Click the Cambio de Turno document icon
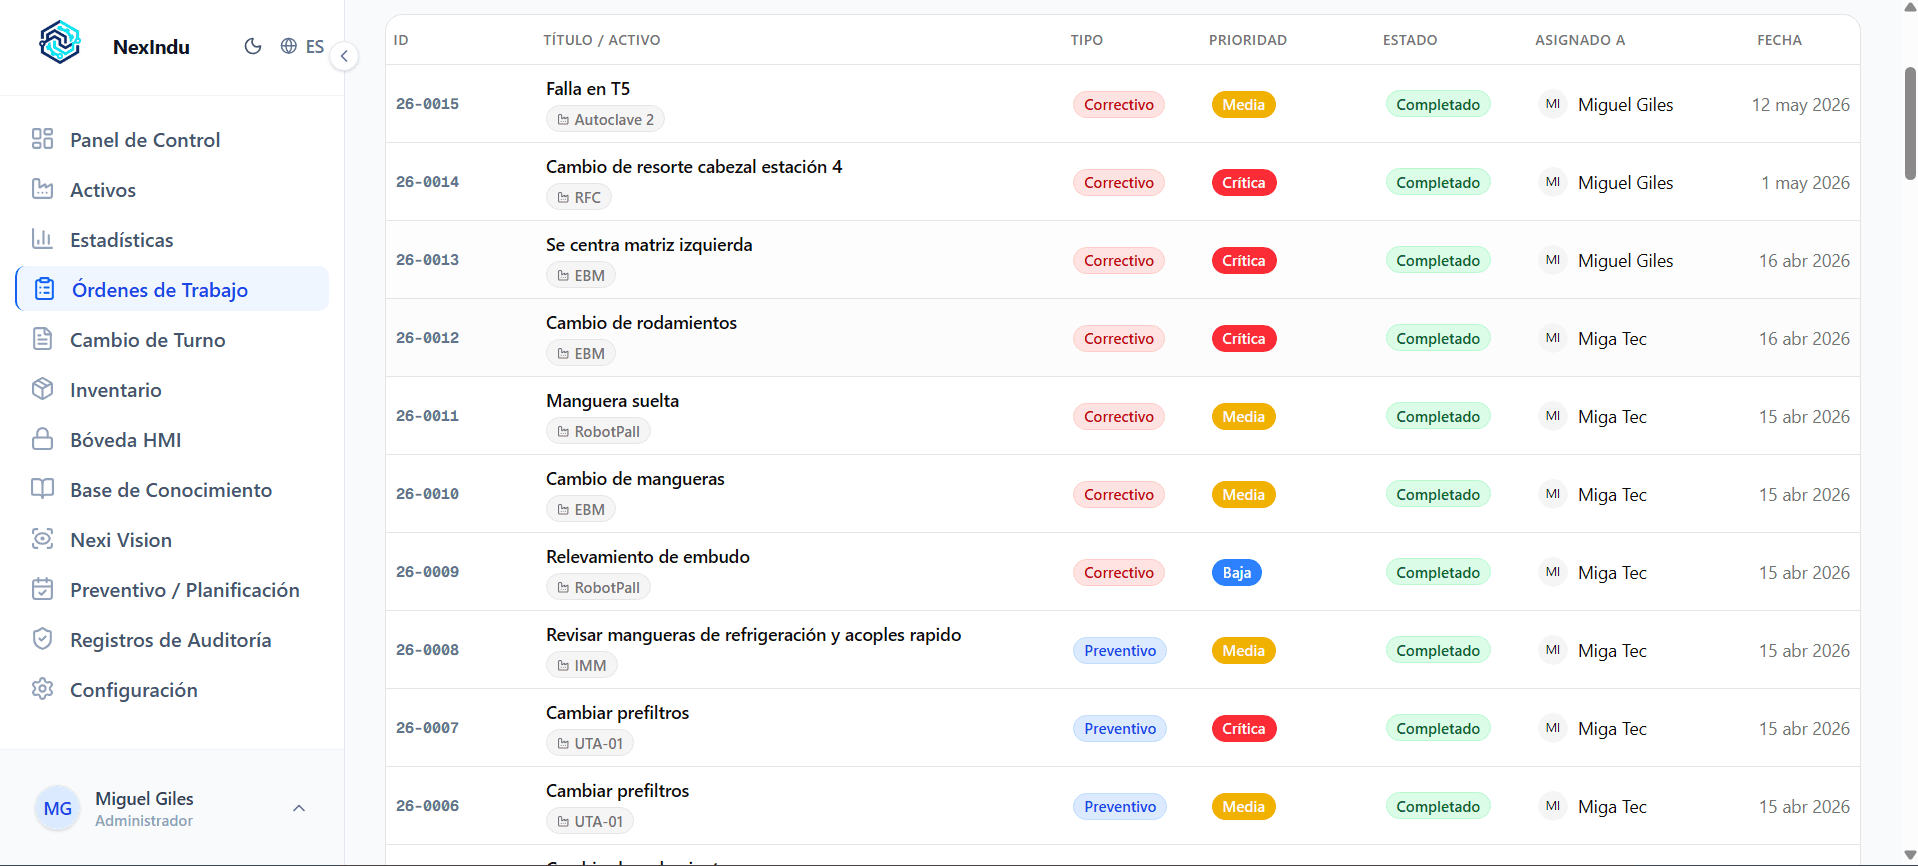Viewport: 1918px width, 866px height. (x=42, y=339)
